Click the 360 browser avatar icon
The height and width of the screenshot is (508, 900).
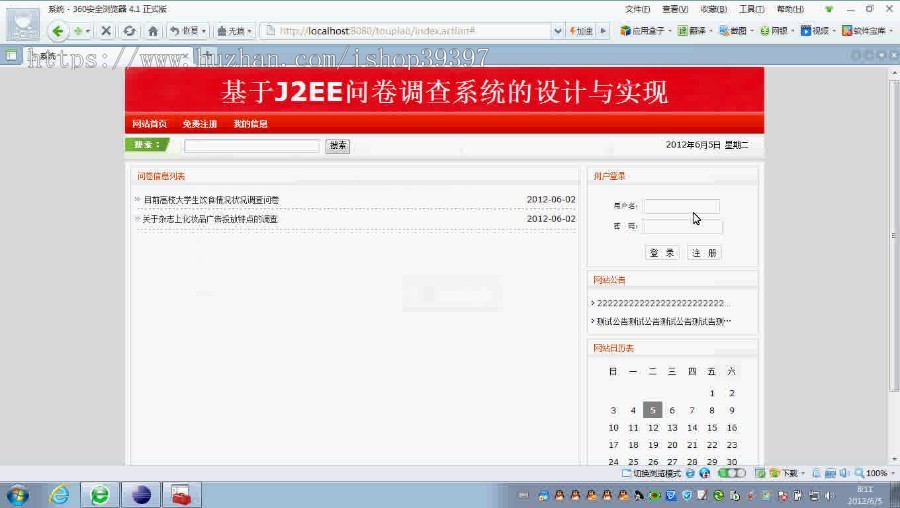click(x=23, y=24)
